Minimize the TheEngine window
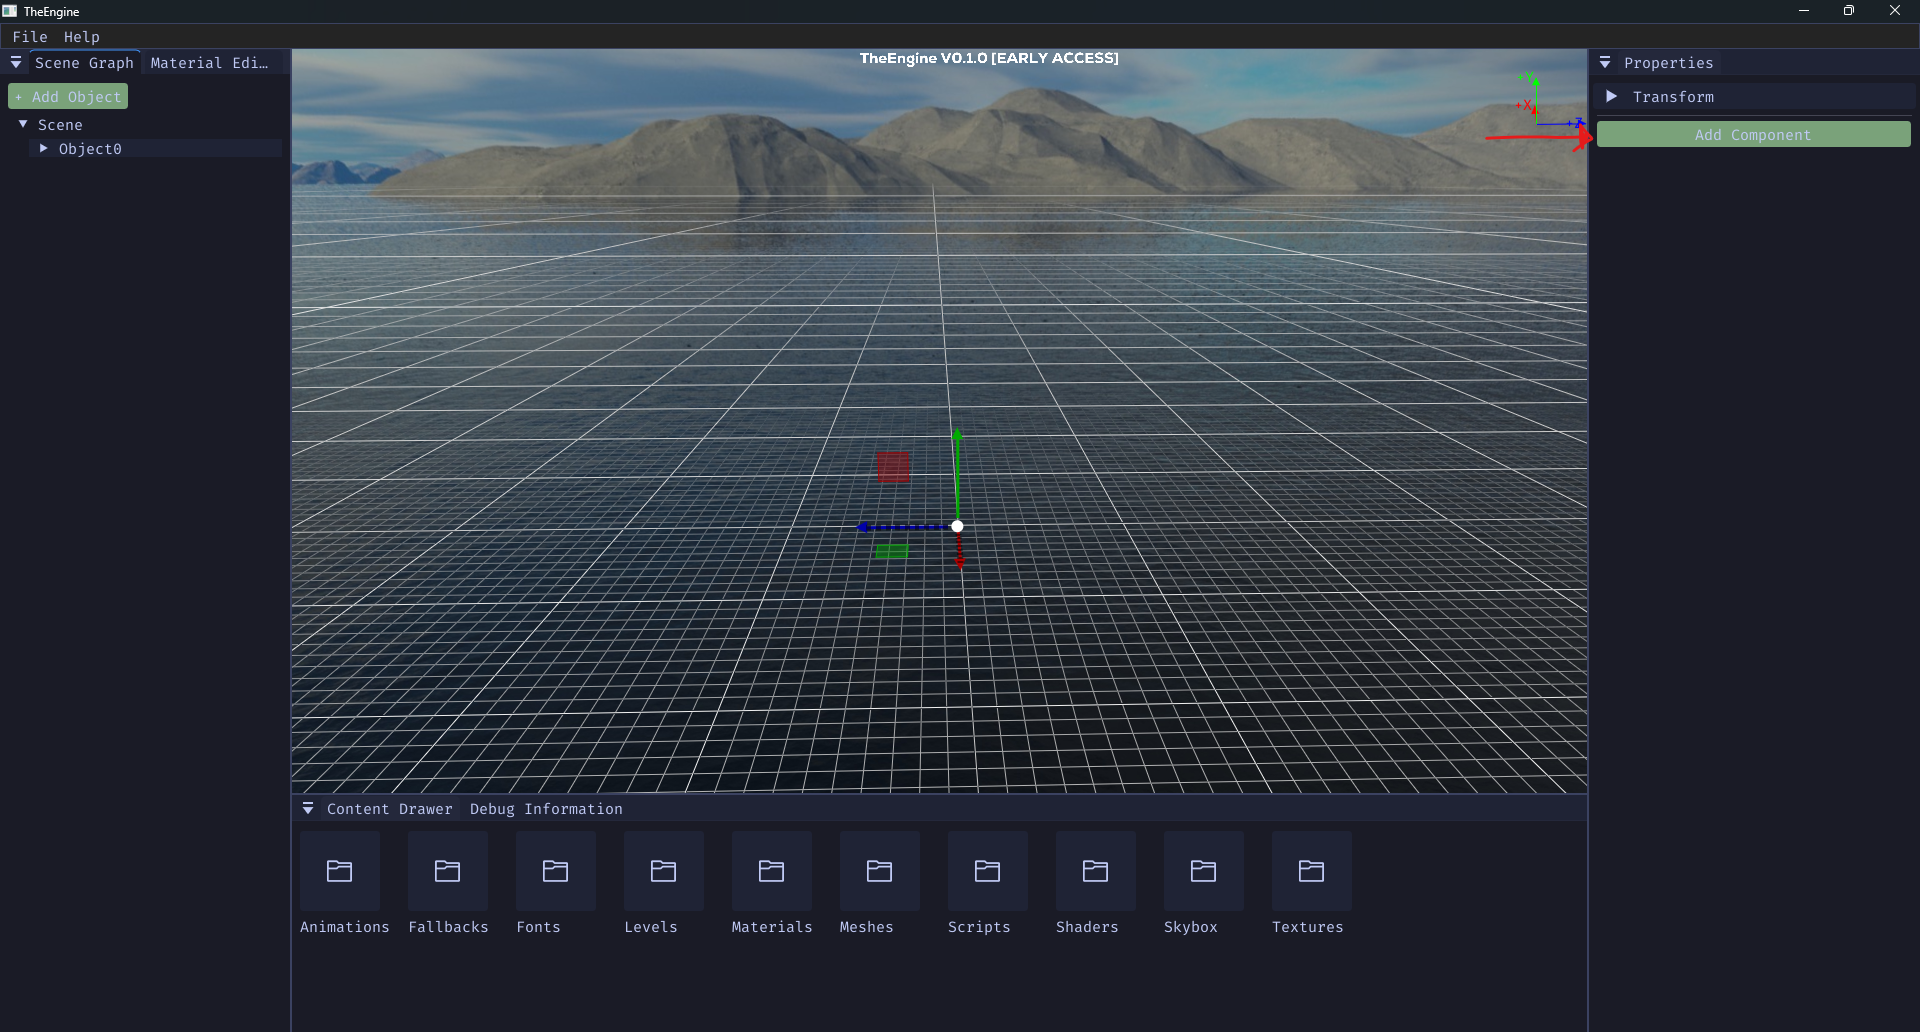Screen dimensions: 1920x1032 coord(1804,11)
